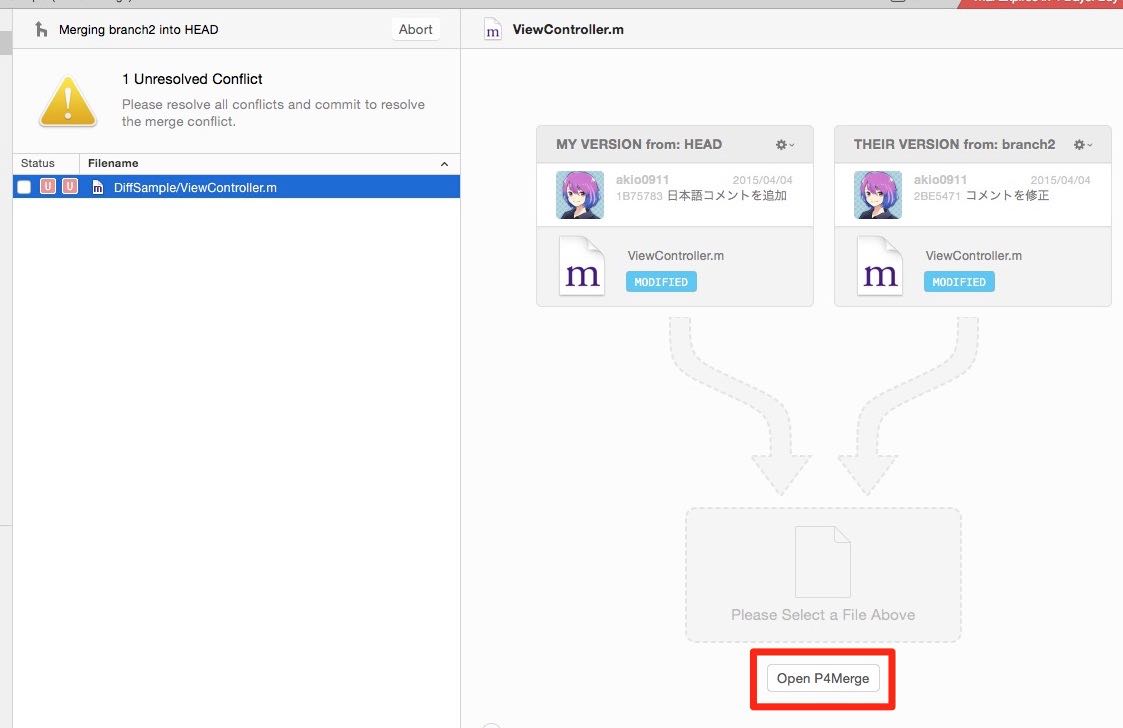
Task: Select the THEIR VERSION ViewController.m file icon
Action: tap(879, 266)
